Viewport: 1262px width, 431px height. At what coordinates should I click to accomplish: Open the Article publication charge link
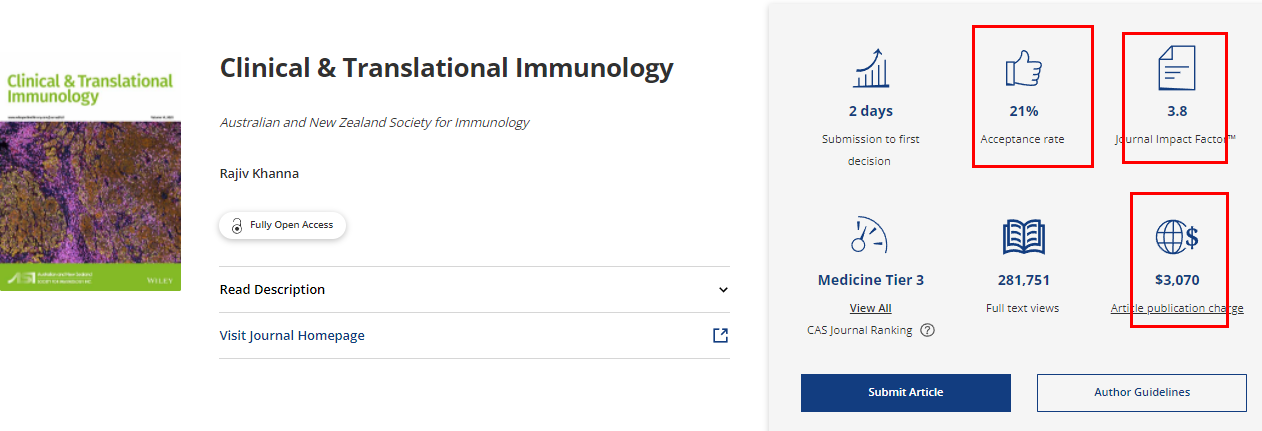point(1176,308)
